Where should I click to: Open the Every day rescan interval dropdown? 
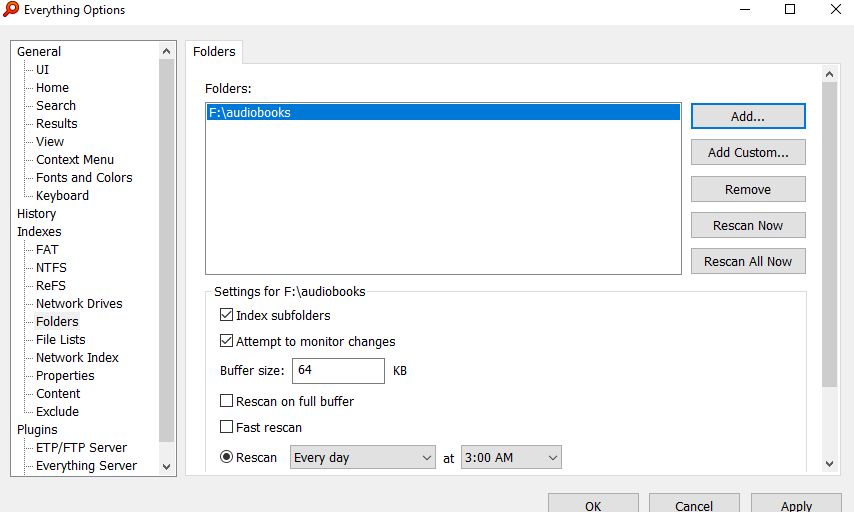363,458
